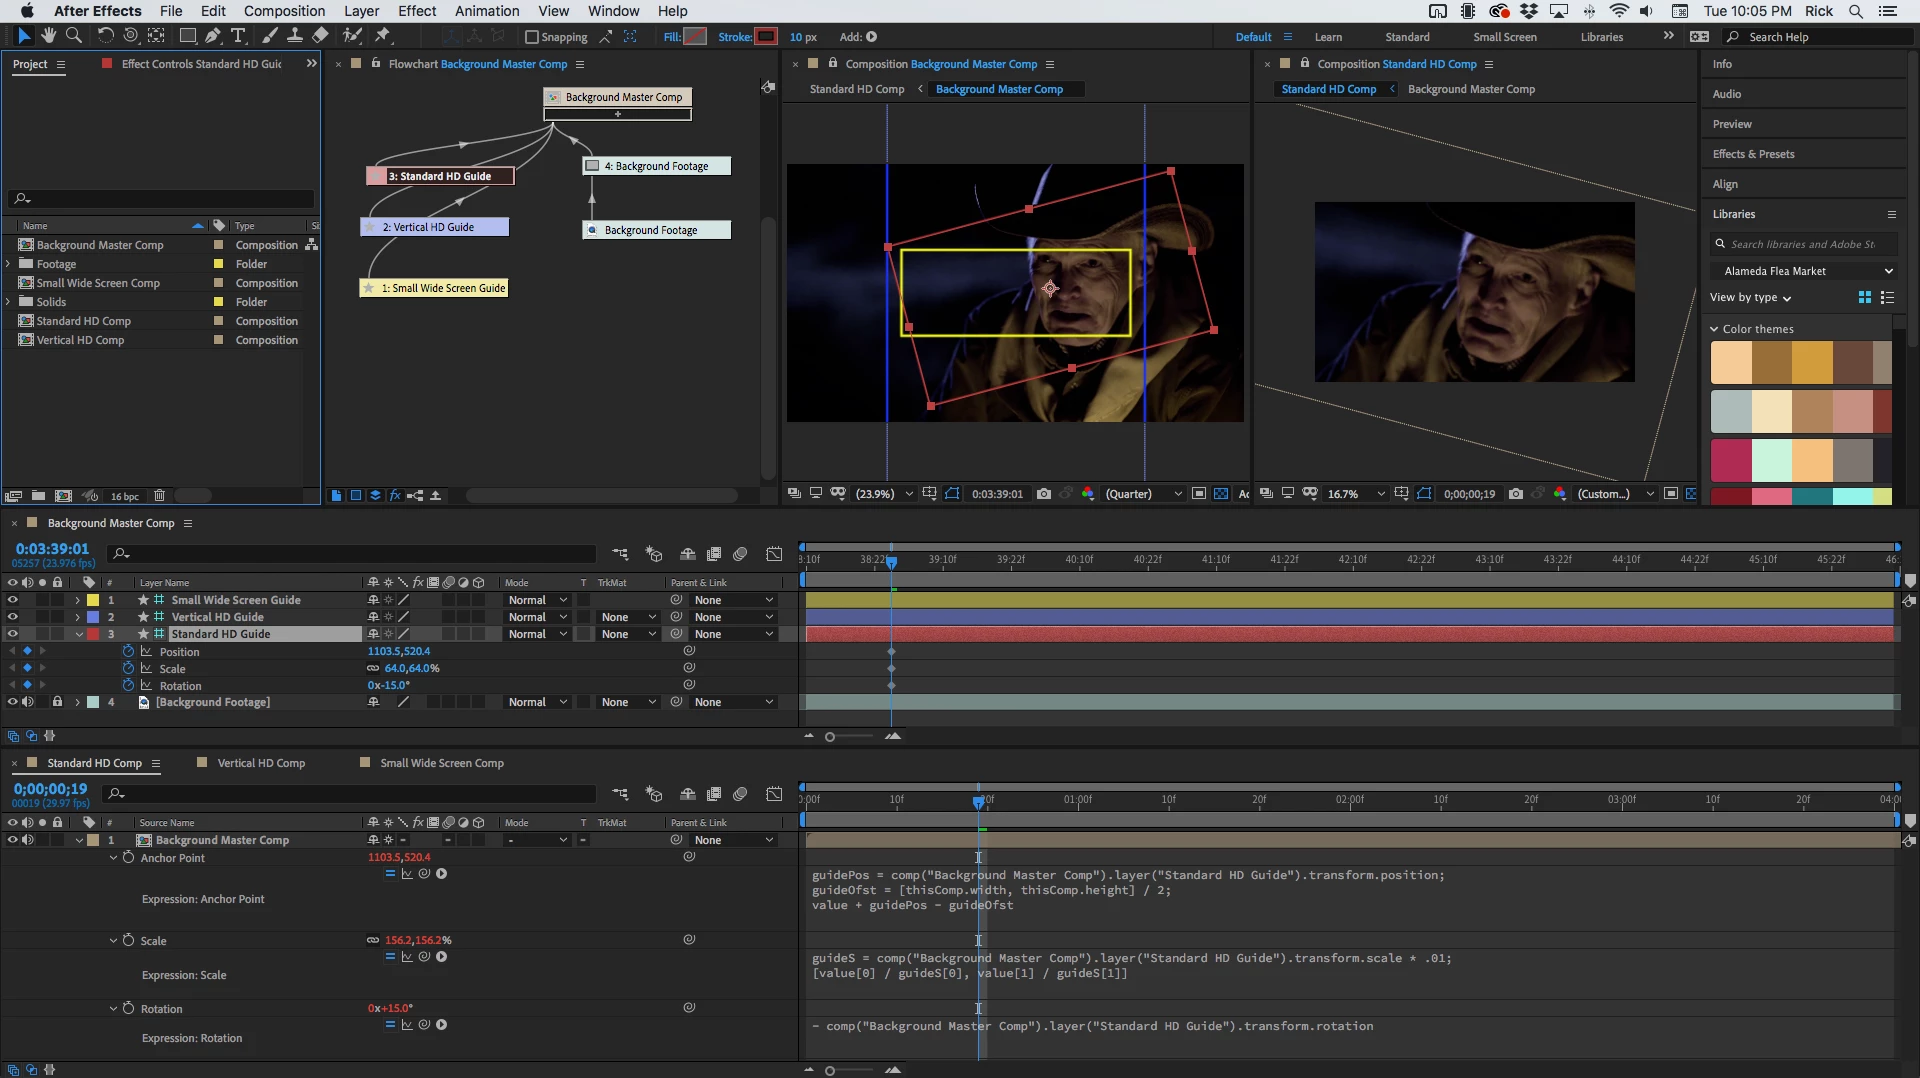Unlock the Background Footage layer

click(57, 702)
